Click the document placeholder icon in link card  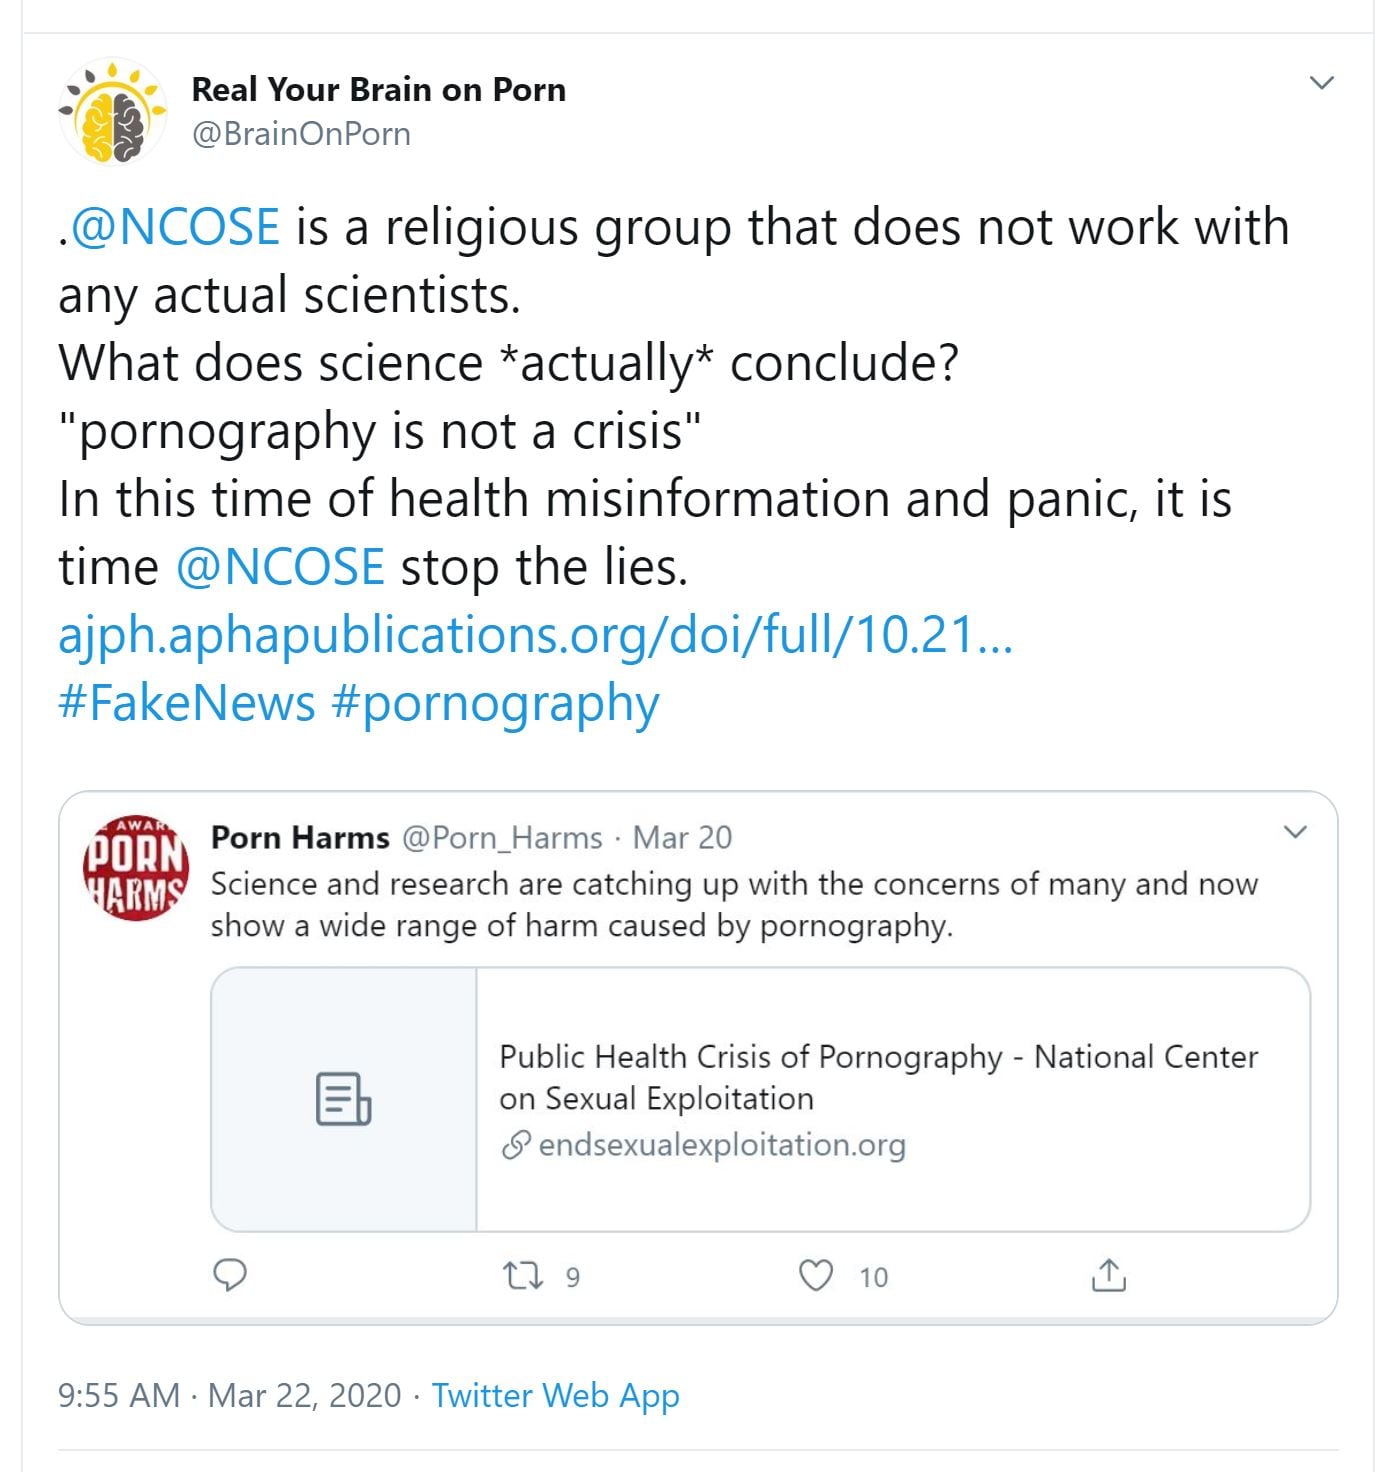click(343, 1099)
